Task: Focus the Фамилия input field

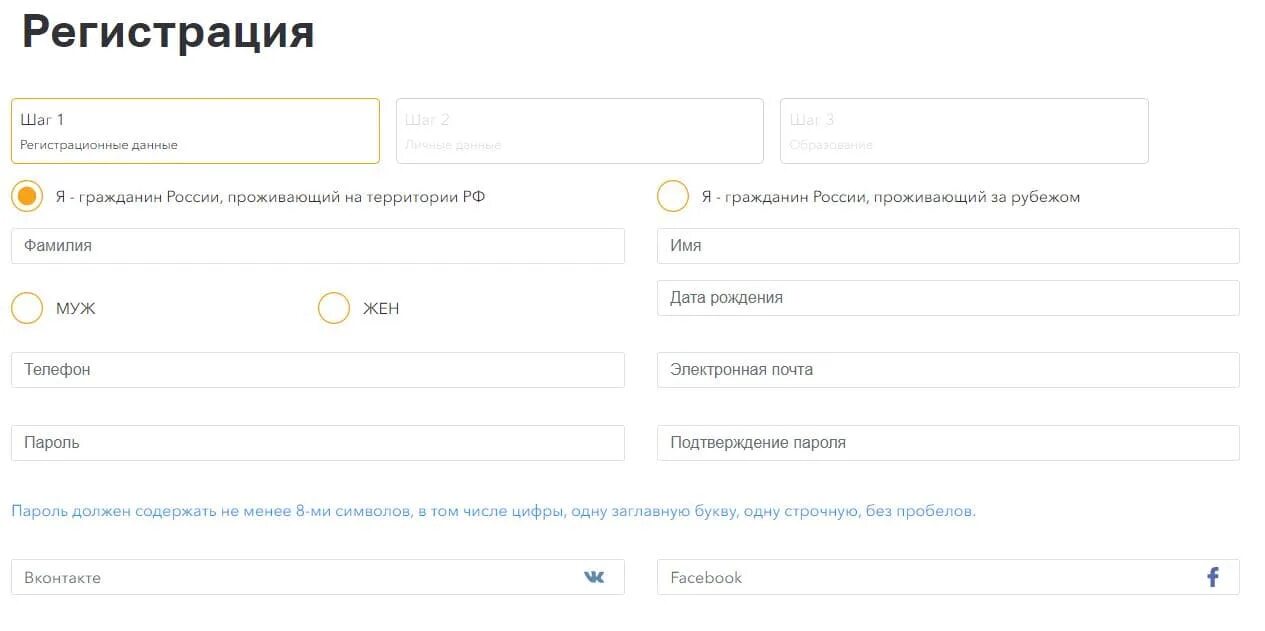Action: click(x=318, y=246)
